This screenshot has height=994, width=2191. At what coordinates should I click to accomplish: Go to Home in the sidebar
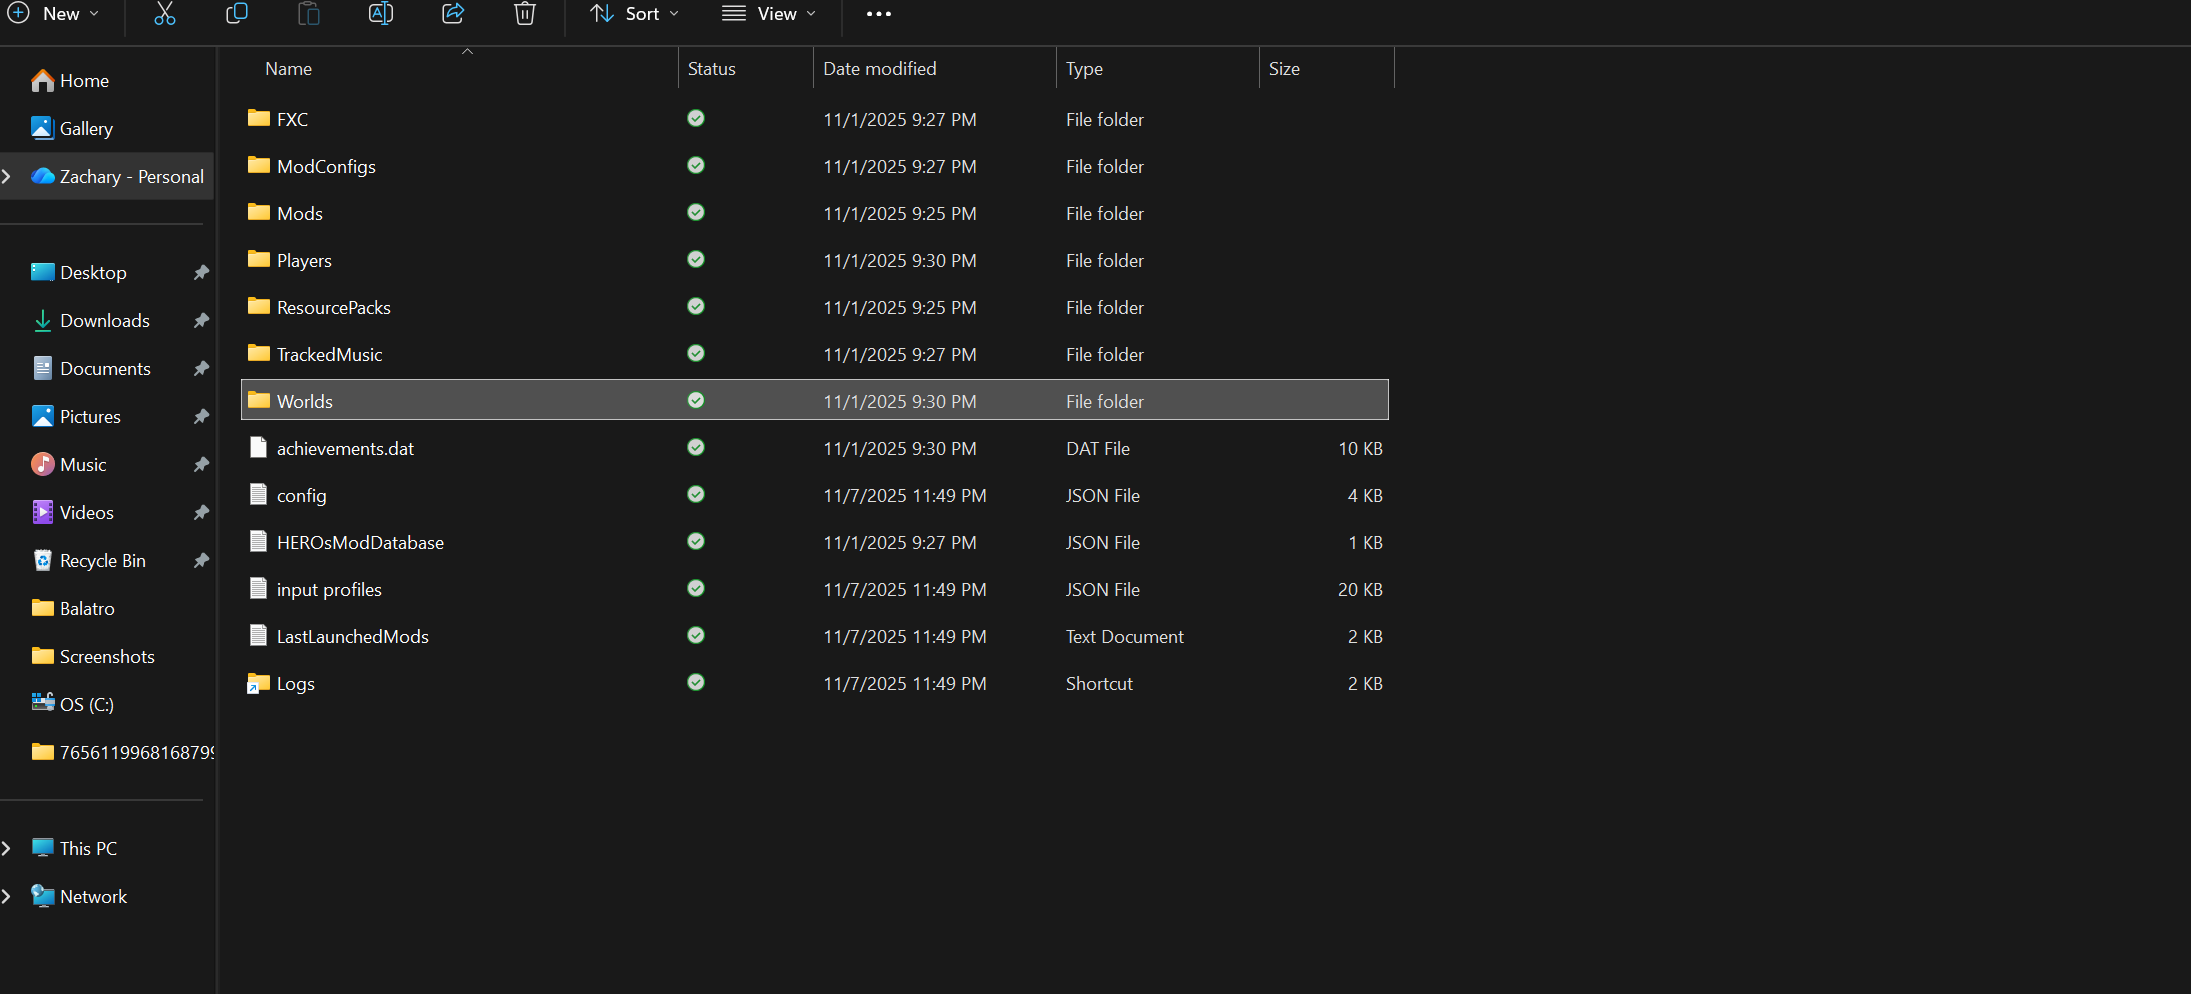(x=84, y=81)
